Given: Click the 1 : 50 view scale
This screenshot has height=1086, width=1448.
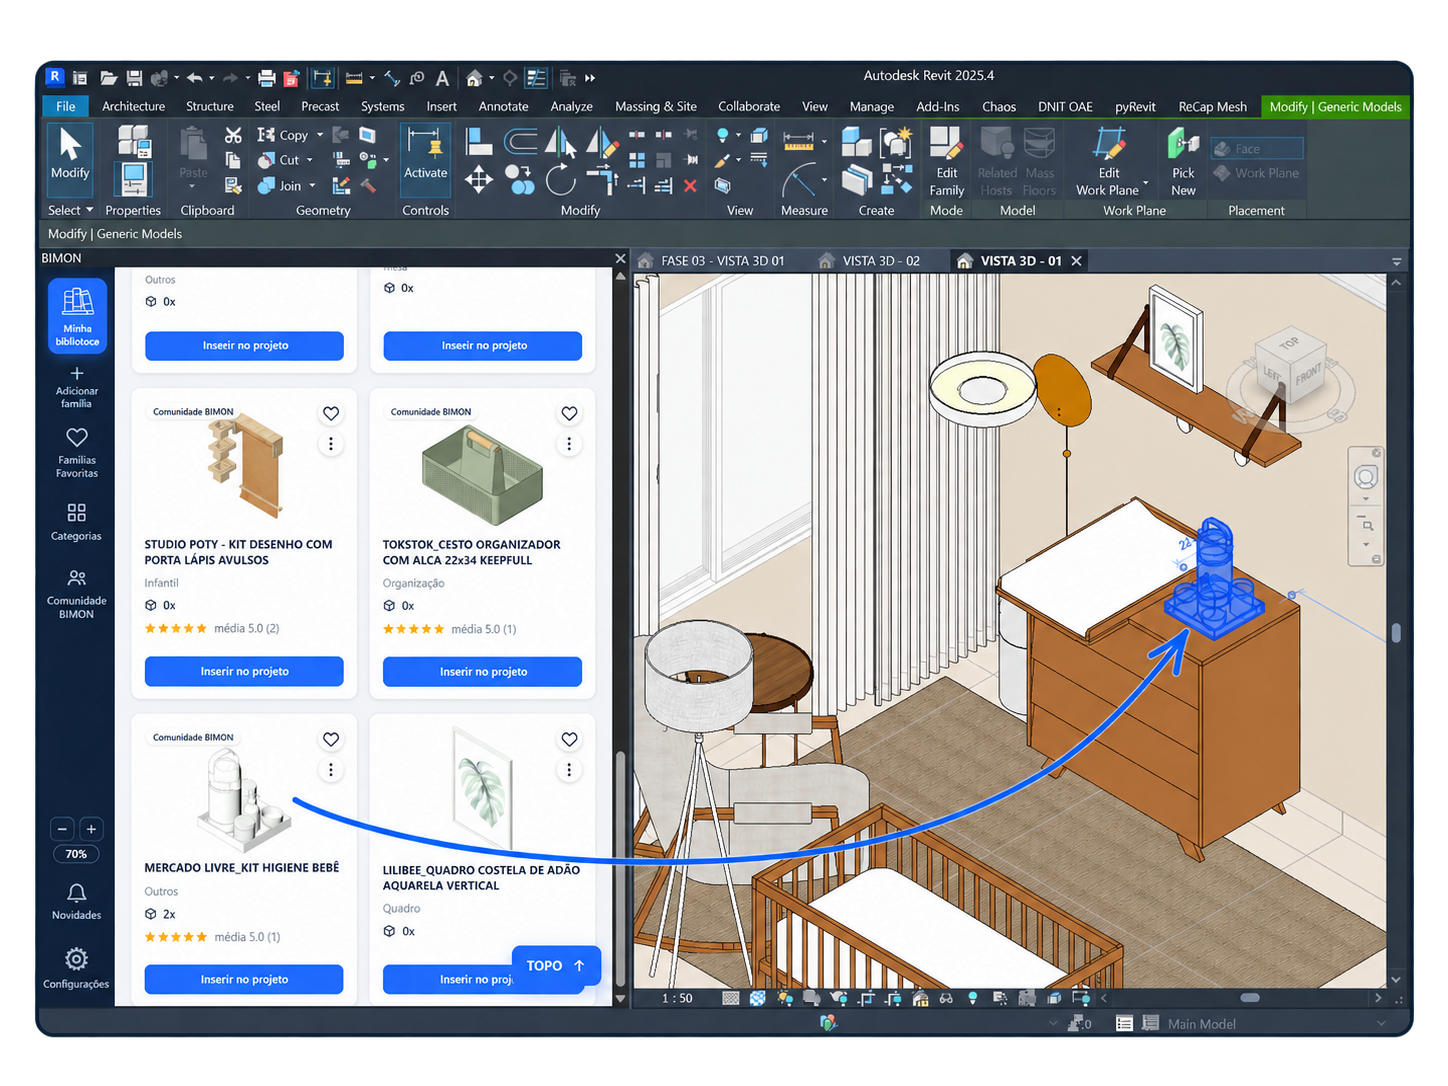Looking at the screenshot, I should 677,998.
